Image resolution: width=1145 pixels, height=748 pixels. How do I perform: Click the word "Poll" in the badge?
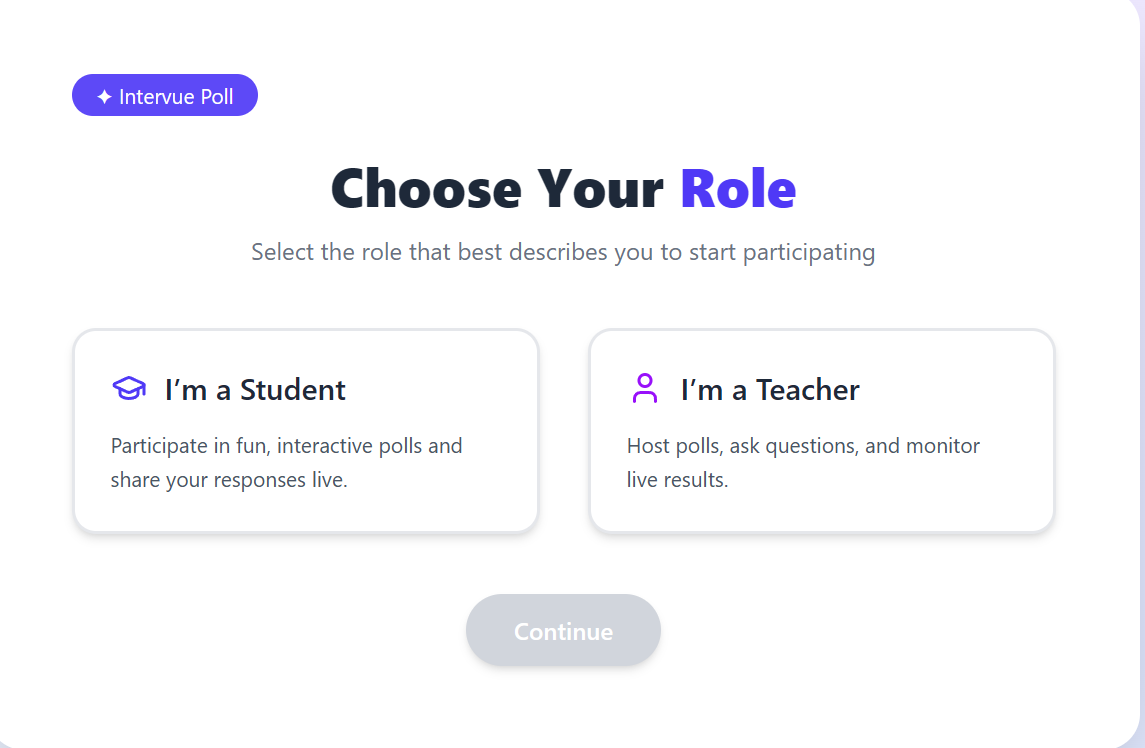[217, 97]
